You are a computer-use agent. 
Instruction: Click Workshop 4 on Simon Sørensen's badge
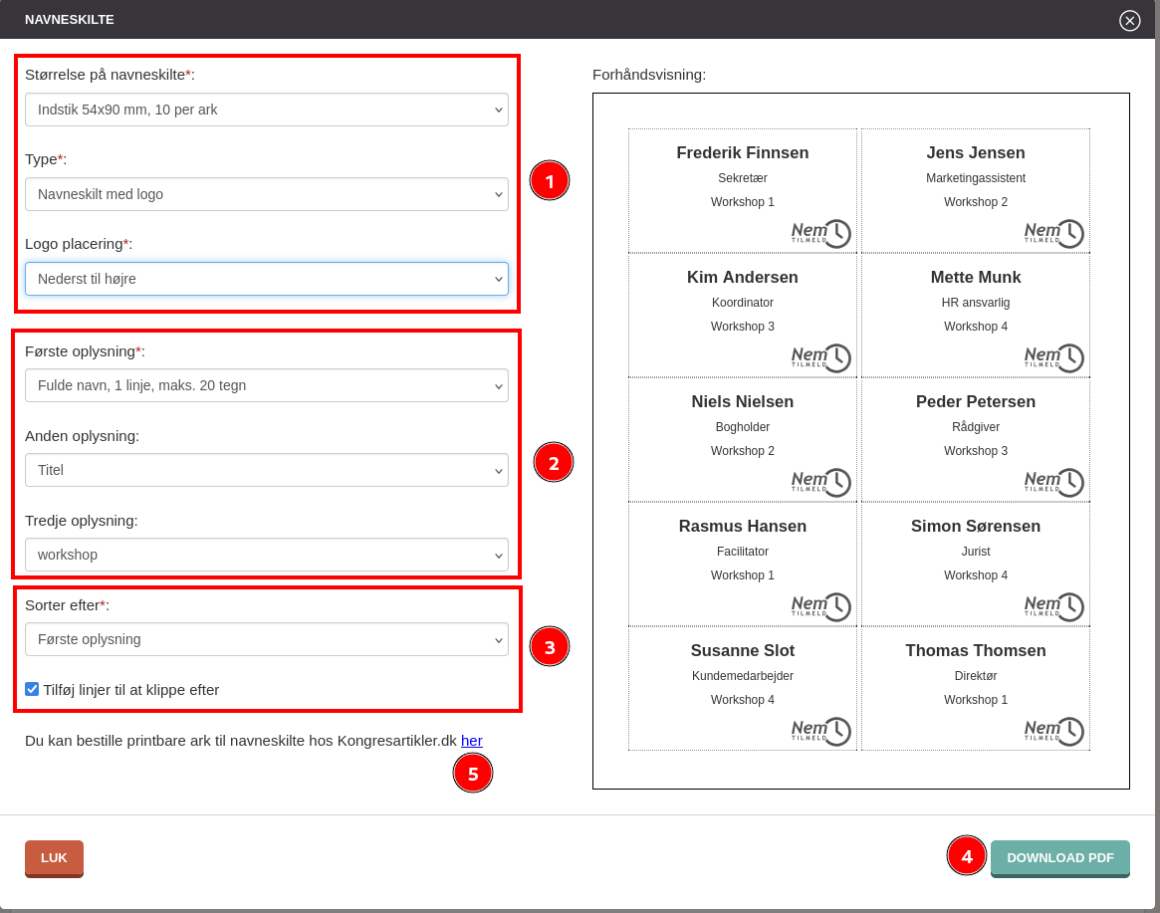pyautogui.click(x=976, y=575)
